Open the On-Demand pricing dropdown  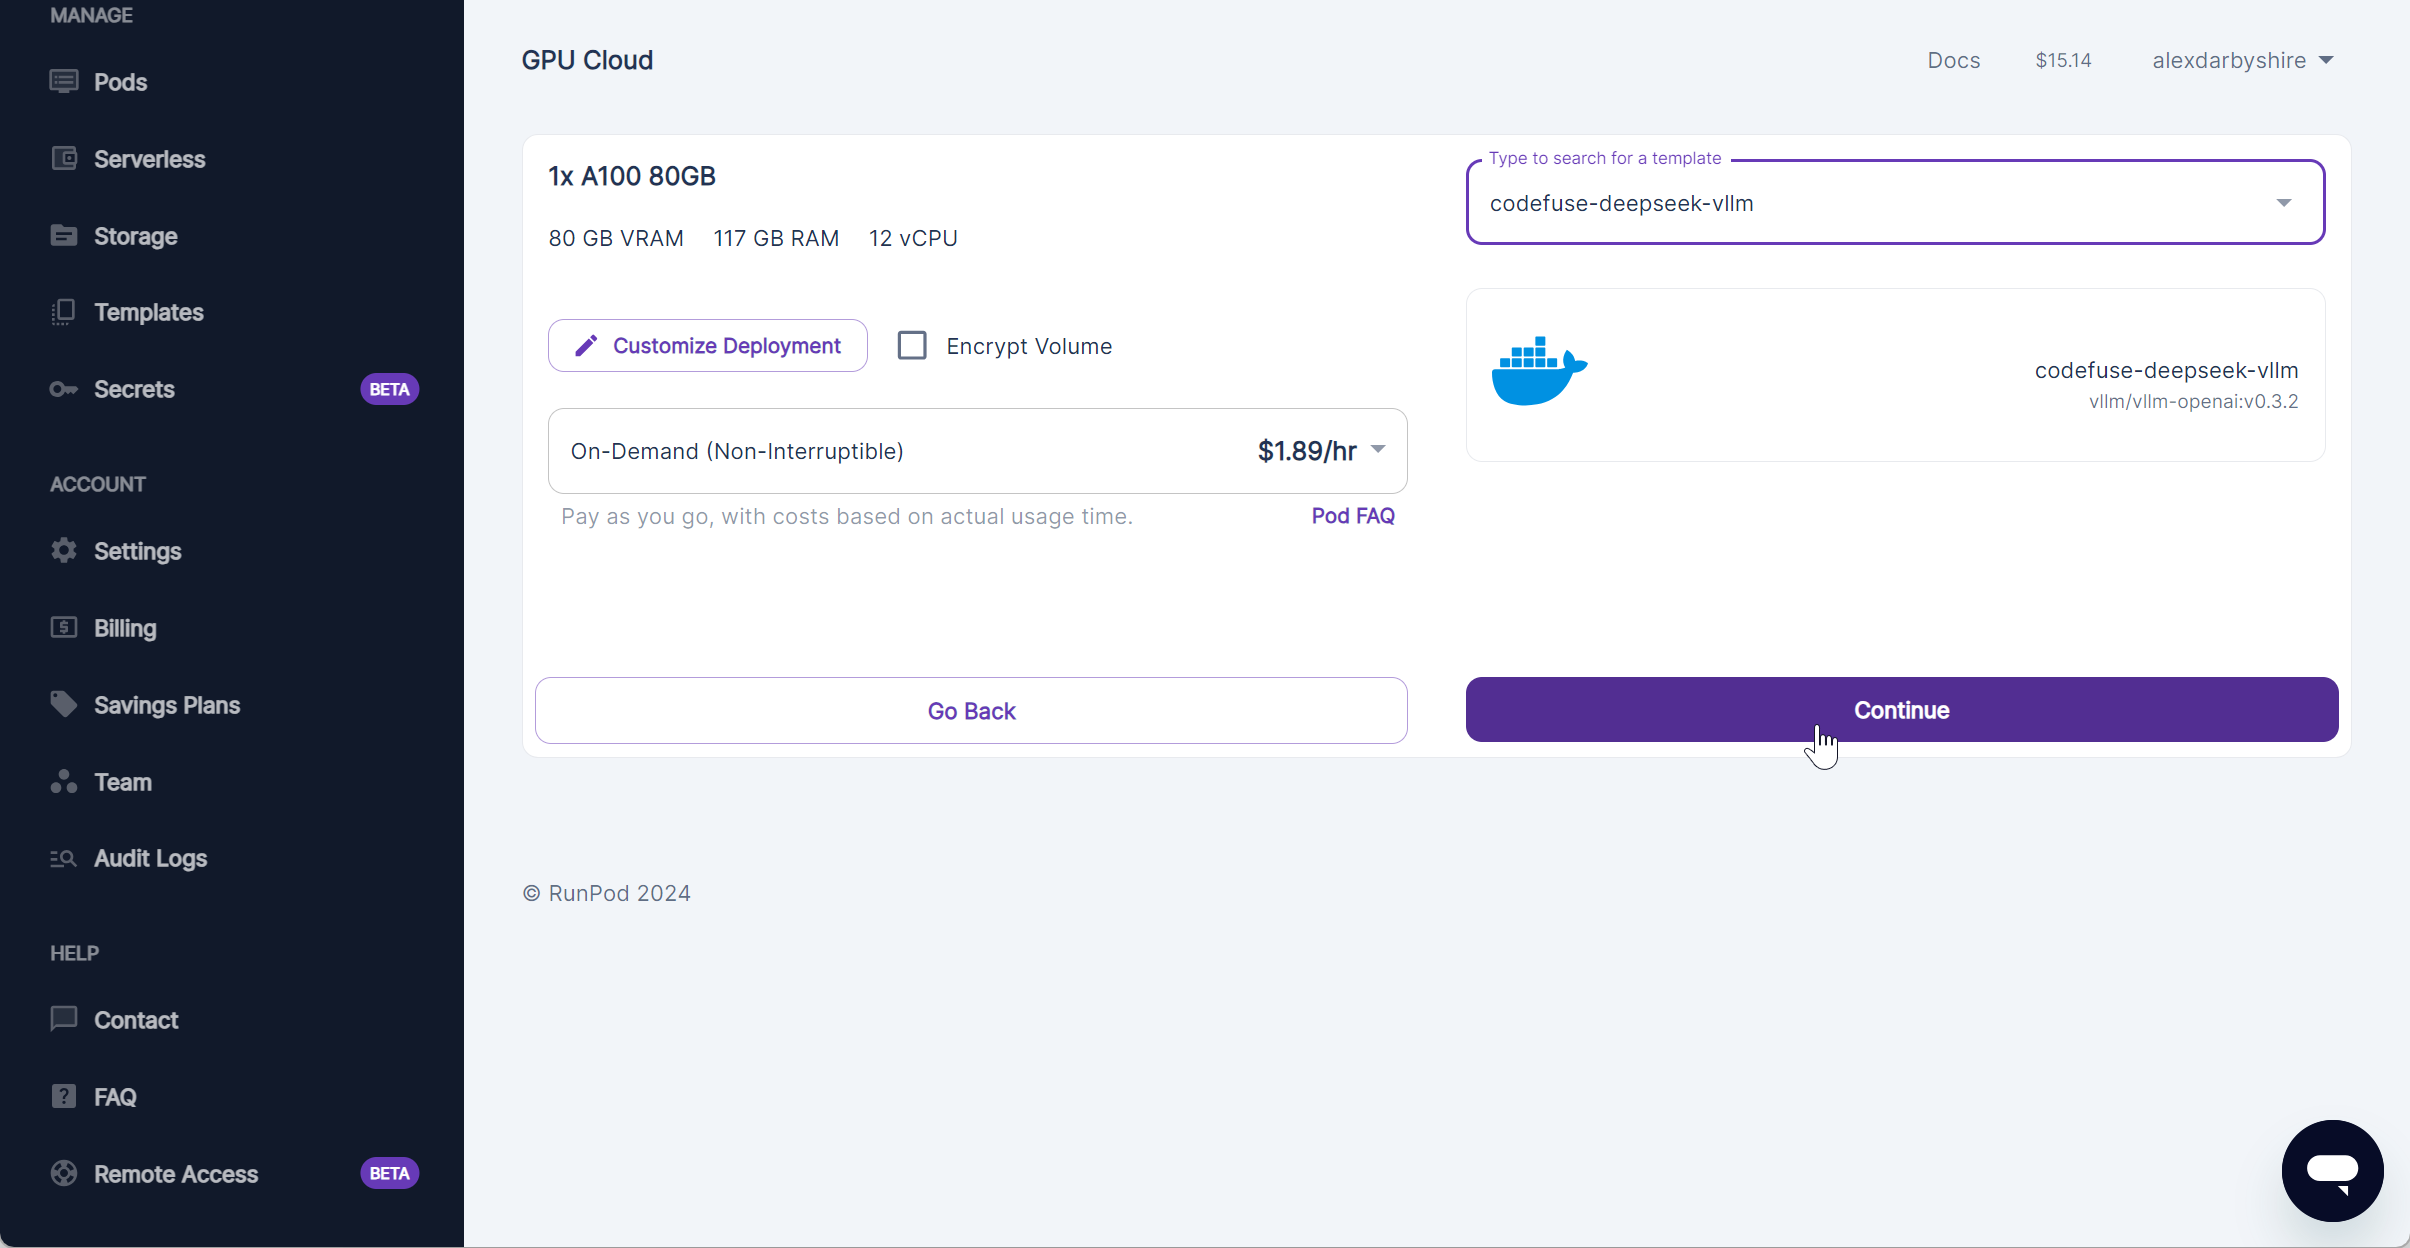pyautogui.click(x=977, y=451)
